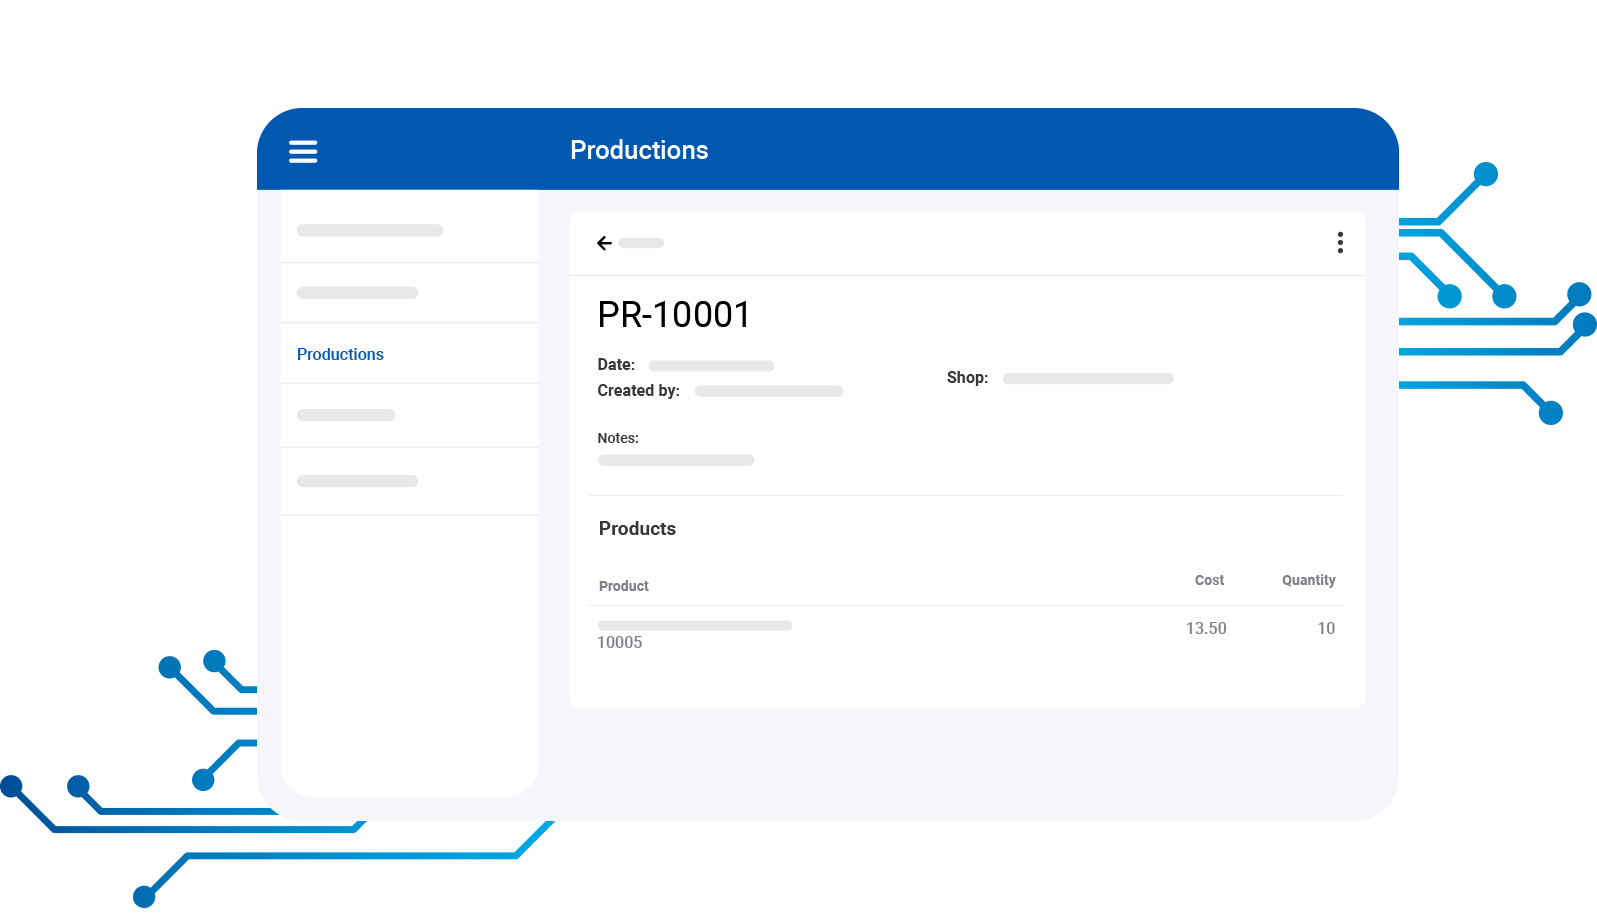Click the PR-10001 production title
Screen dimensions: 1597x915
674,315
